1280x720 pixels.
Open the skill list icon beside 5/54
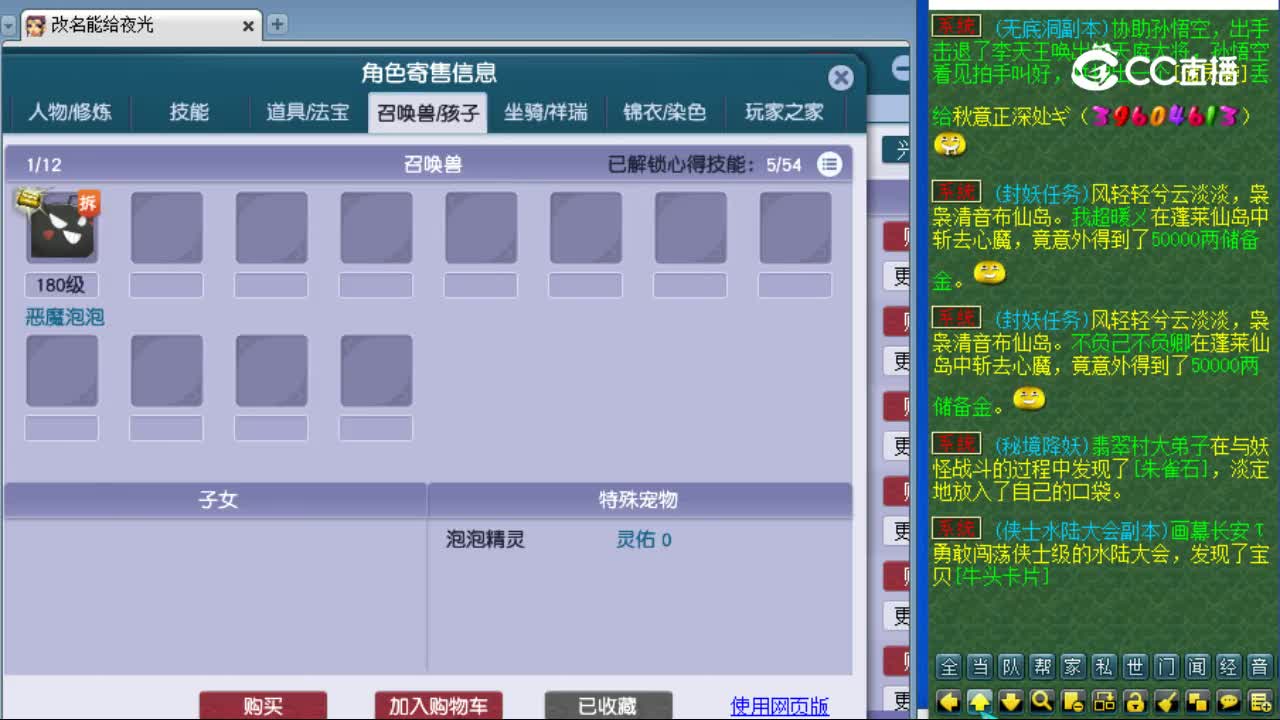tap(829, 165)
